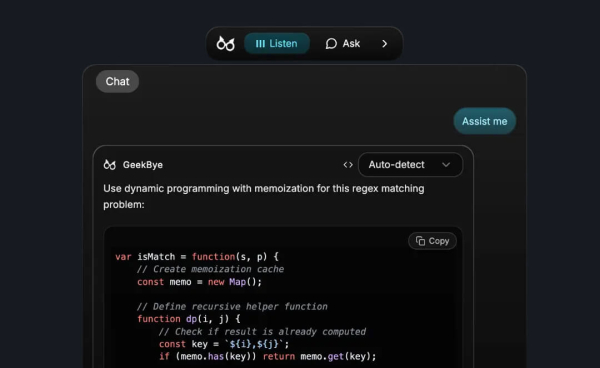The height and width of the screenshot is (368, 600).
Task: Switch to the Chat tab
Action: coord(117,81)
